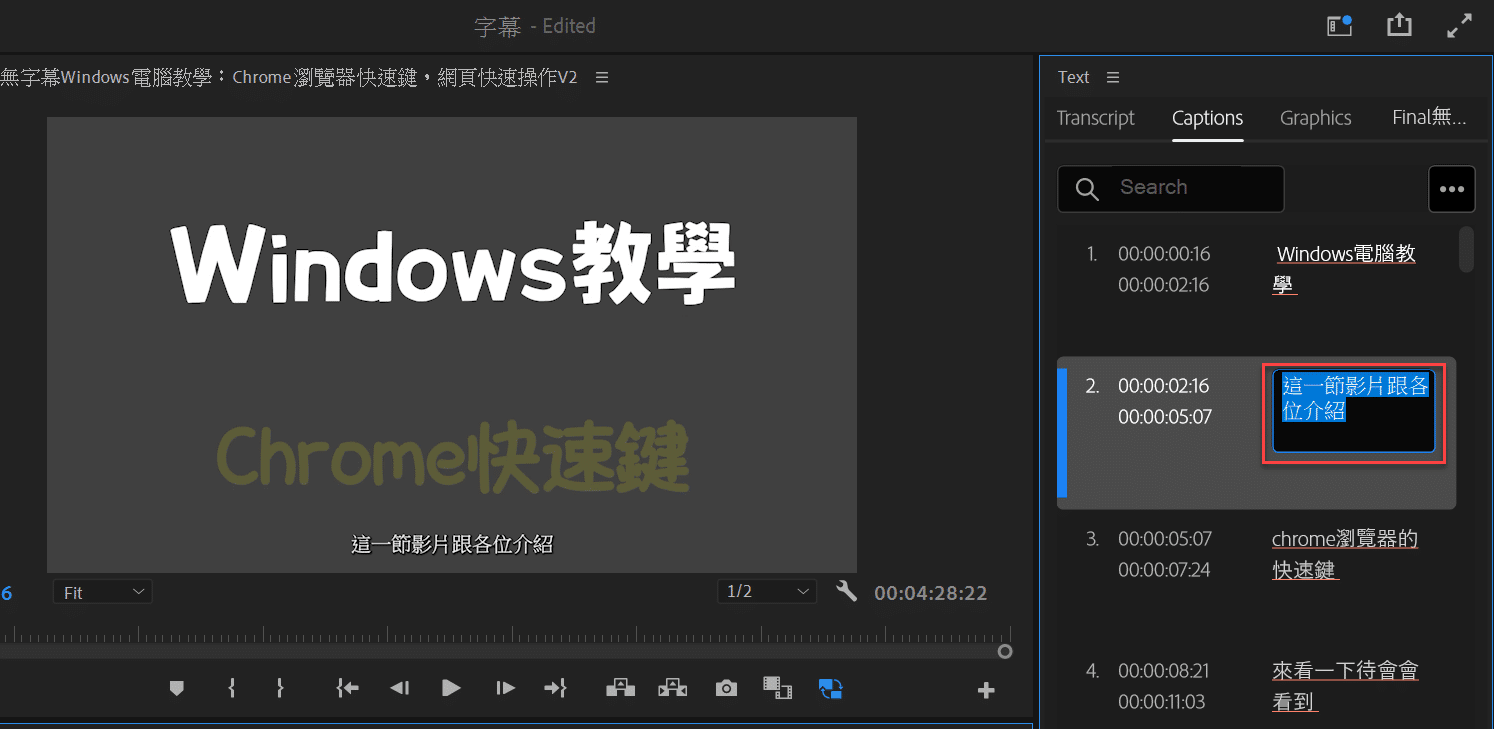Select caption text "來看一下待會會看到"

(x=1345, y=686)
